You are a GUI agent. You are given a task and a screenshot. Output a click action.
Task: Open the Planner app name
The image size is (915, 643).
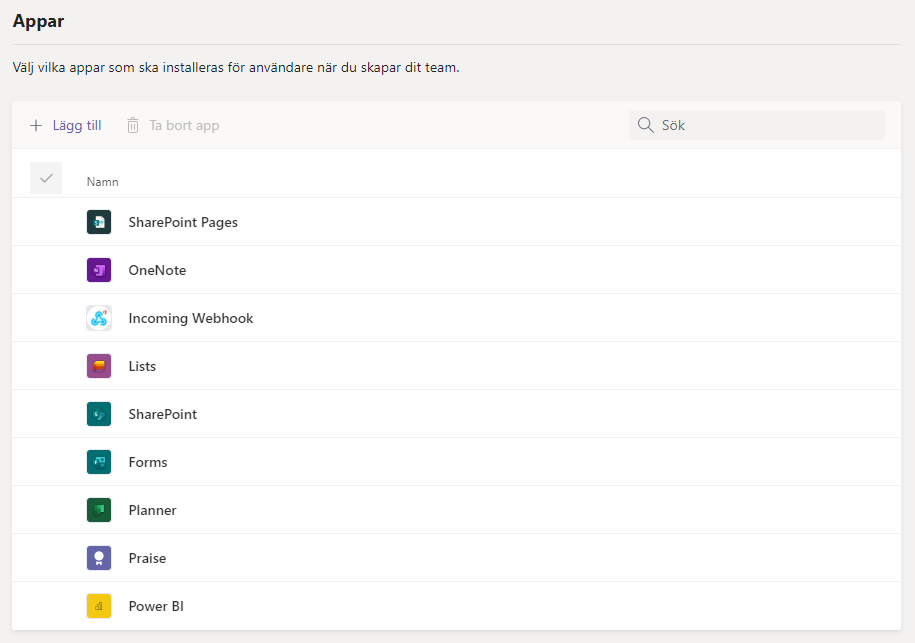pyautogui.click(x=152, y=510)
